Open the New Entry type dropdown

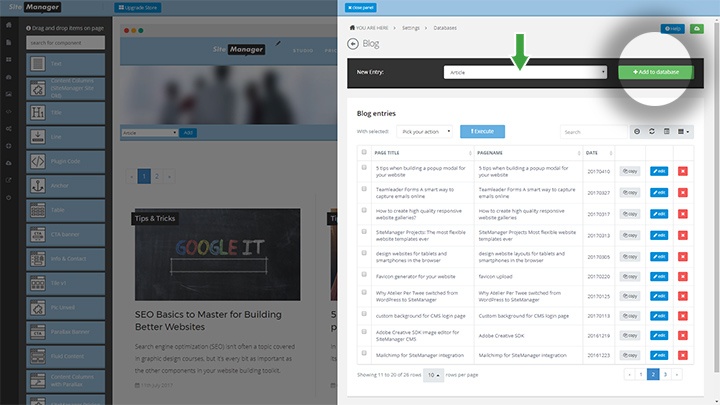525,72
